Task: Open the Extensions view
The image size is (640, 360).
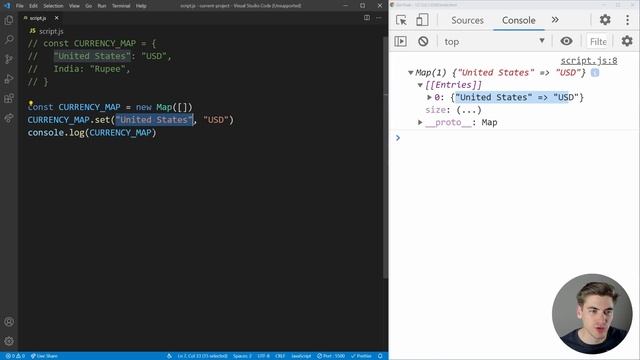Action: click(9, 98)
